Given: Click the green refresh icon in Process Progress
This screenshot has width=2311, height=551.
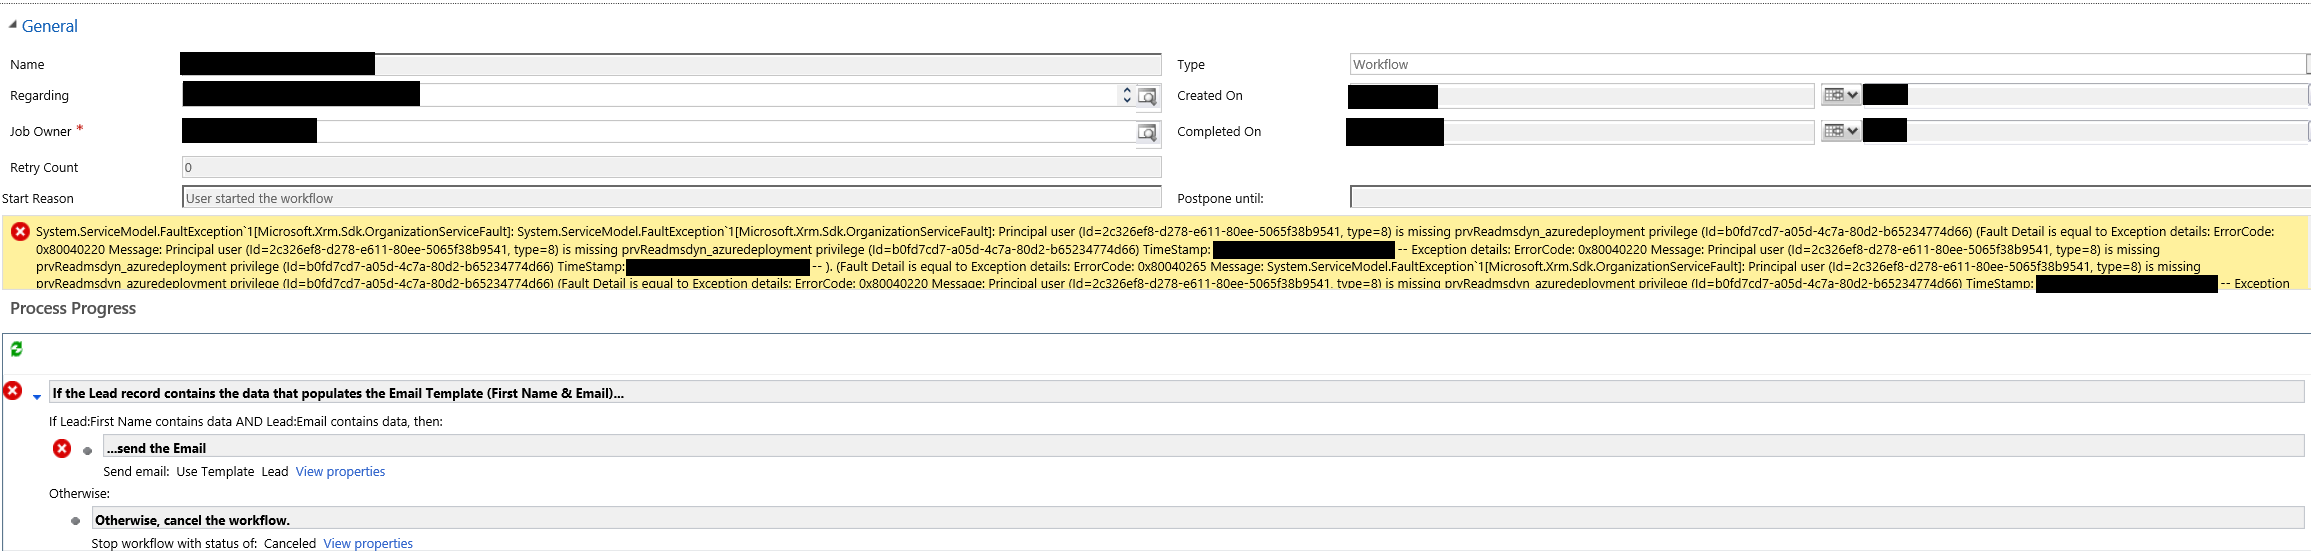Looking at the screenshot, I should point(16,349).
